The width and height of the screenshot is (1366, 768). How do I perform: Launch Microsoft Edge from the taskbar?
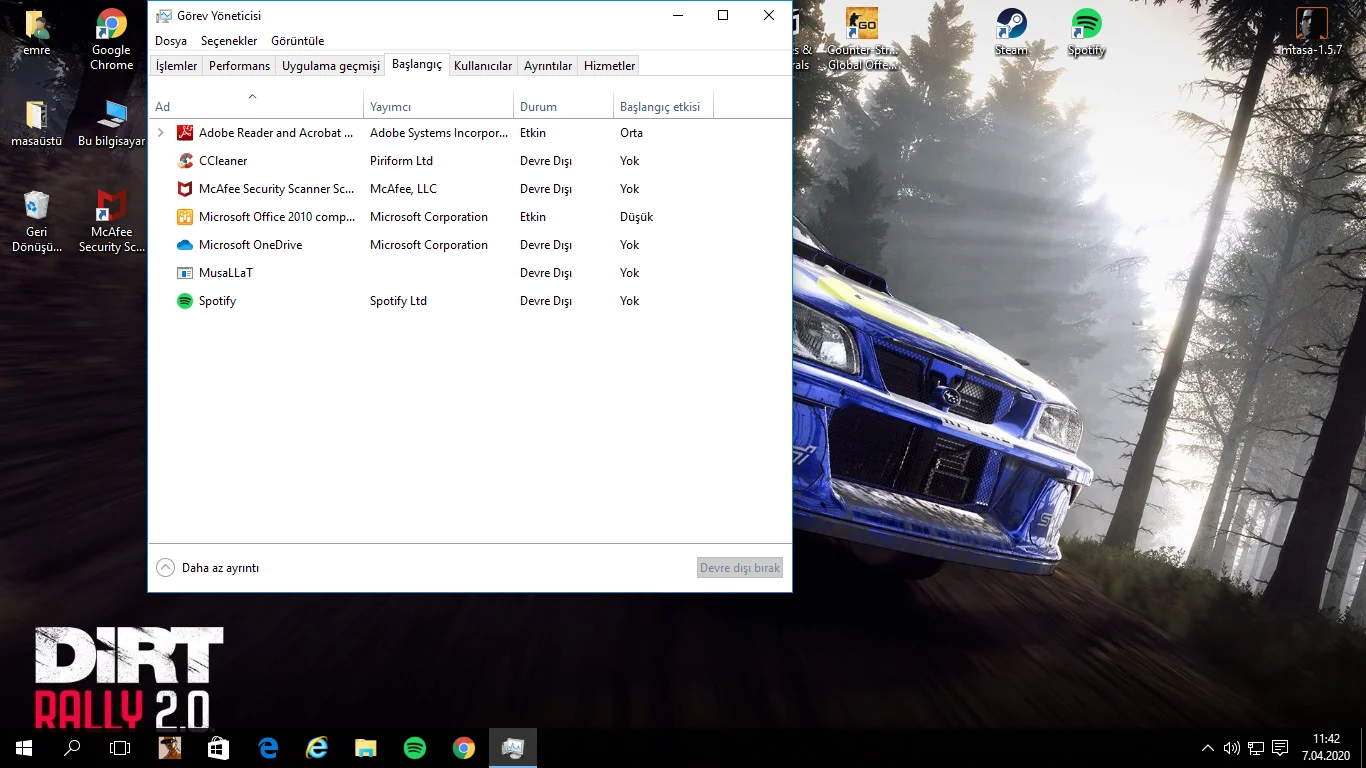coord(268,748)
